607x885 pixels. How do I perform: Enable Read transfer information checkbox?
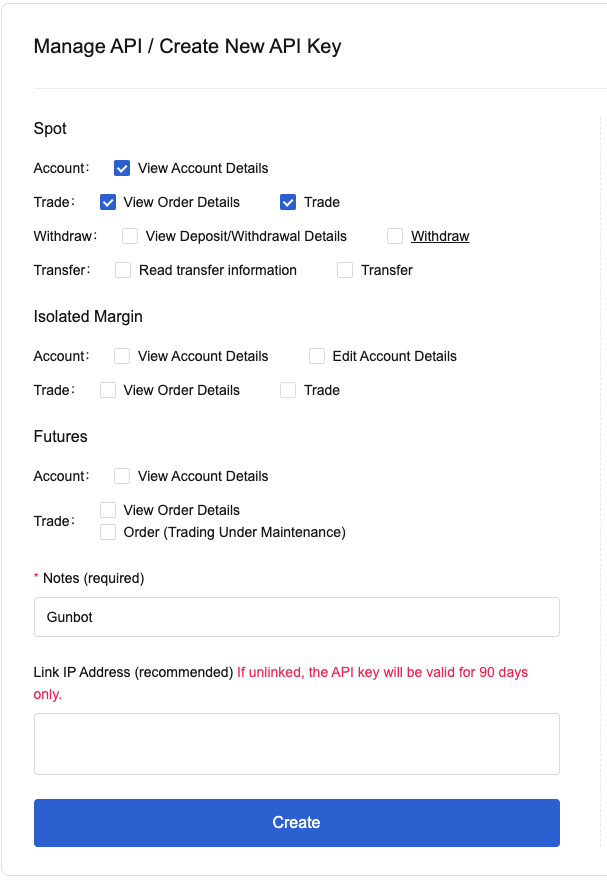pyautogui.click(x=123, y=270)
